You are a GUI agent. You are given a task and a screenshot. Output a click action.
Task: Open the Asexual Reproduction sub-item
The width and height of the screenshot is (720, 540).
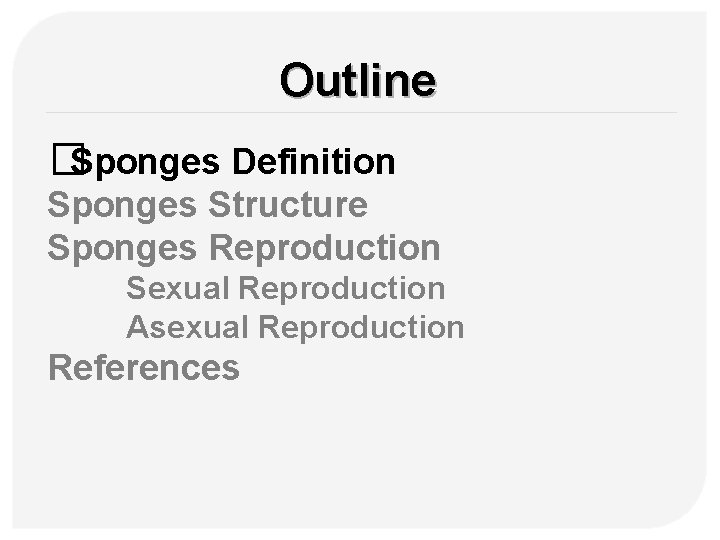[x=295, y=326]
